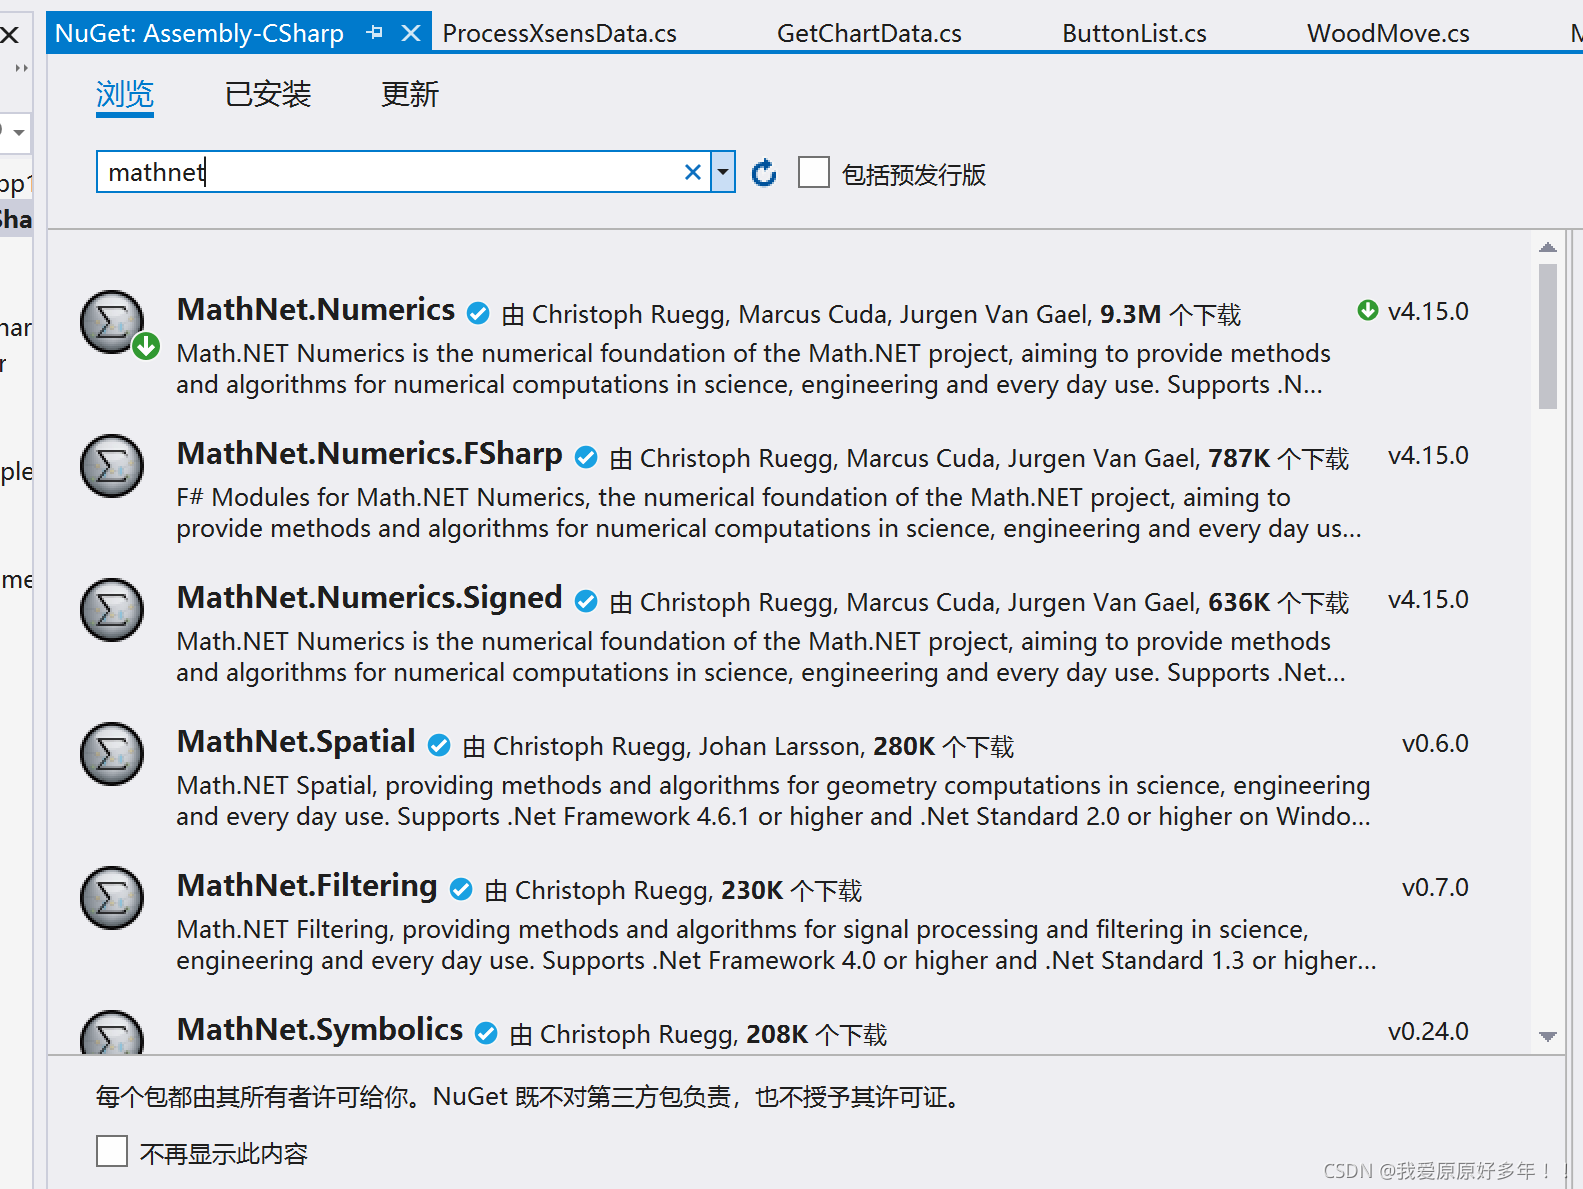
Task: Select the MathNet.Numerics.Signed package title
Action: (x=370, y=598)
